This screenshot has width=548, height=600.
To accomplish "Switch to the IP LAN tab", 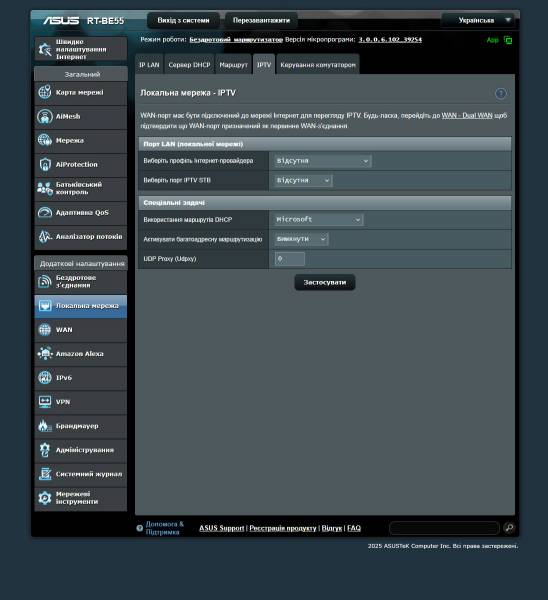I will [x=149, y=65].
